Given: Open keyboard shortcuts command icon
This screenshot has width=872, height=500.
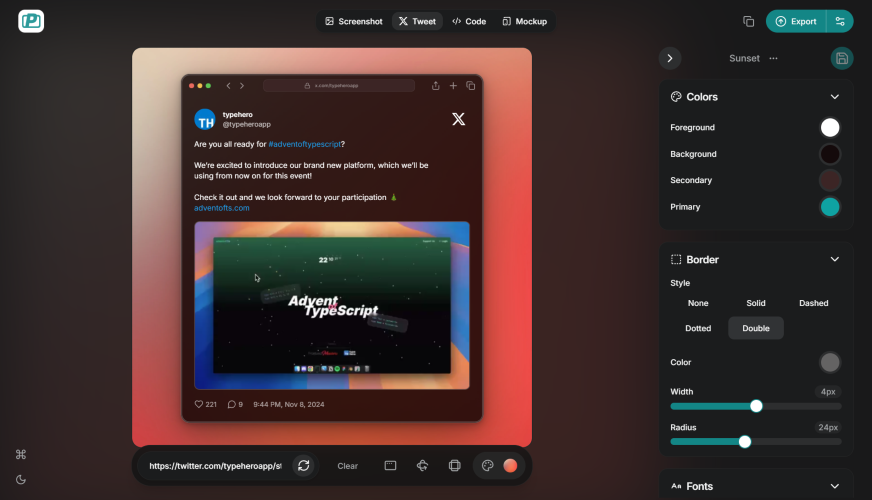Looking at the screenshot, I should click(x=21, y=454).
